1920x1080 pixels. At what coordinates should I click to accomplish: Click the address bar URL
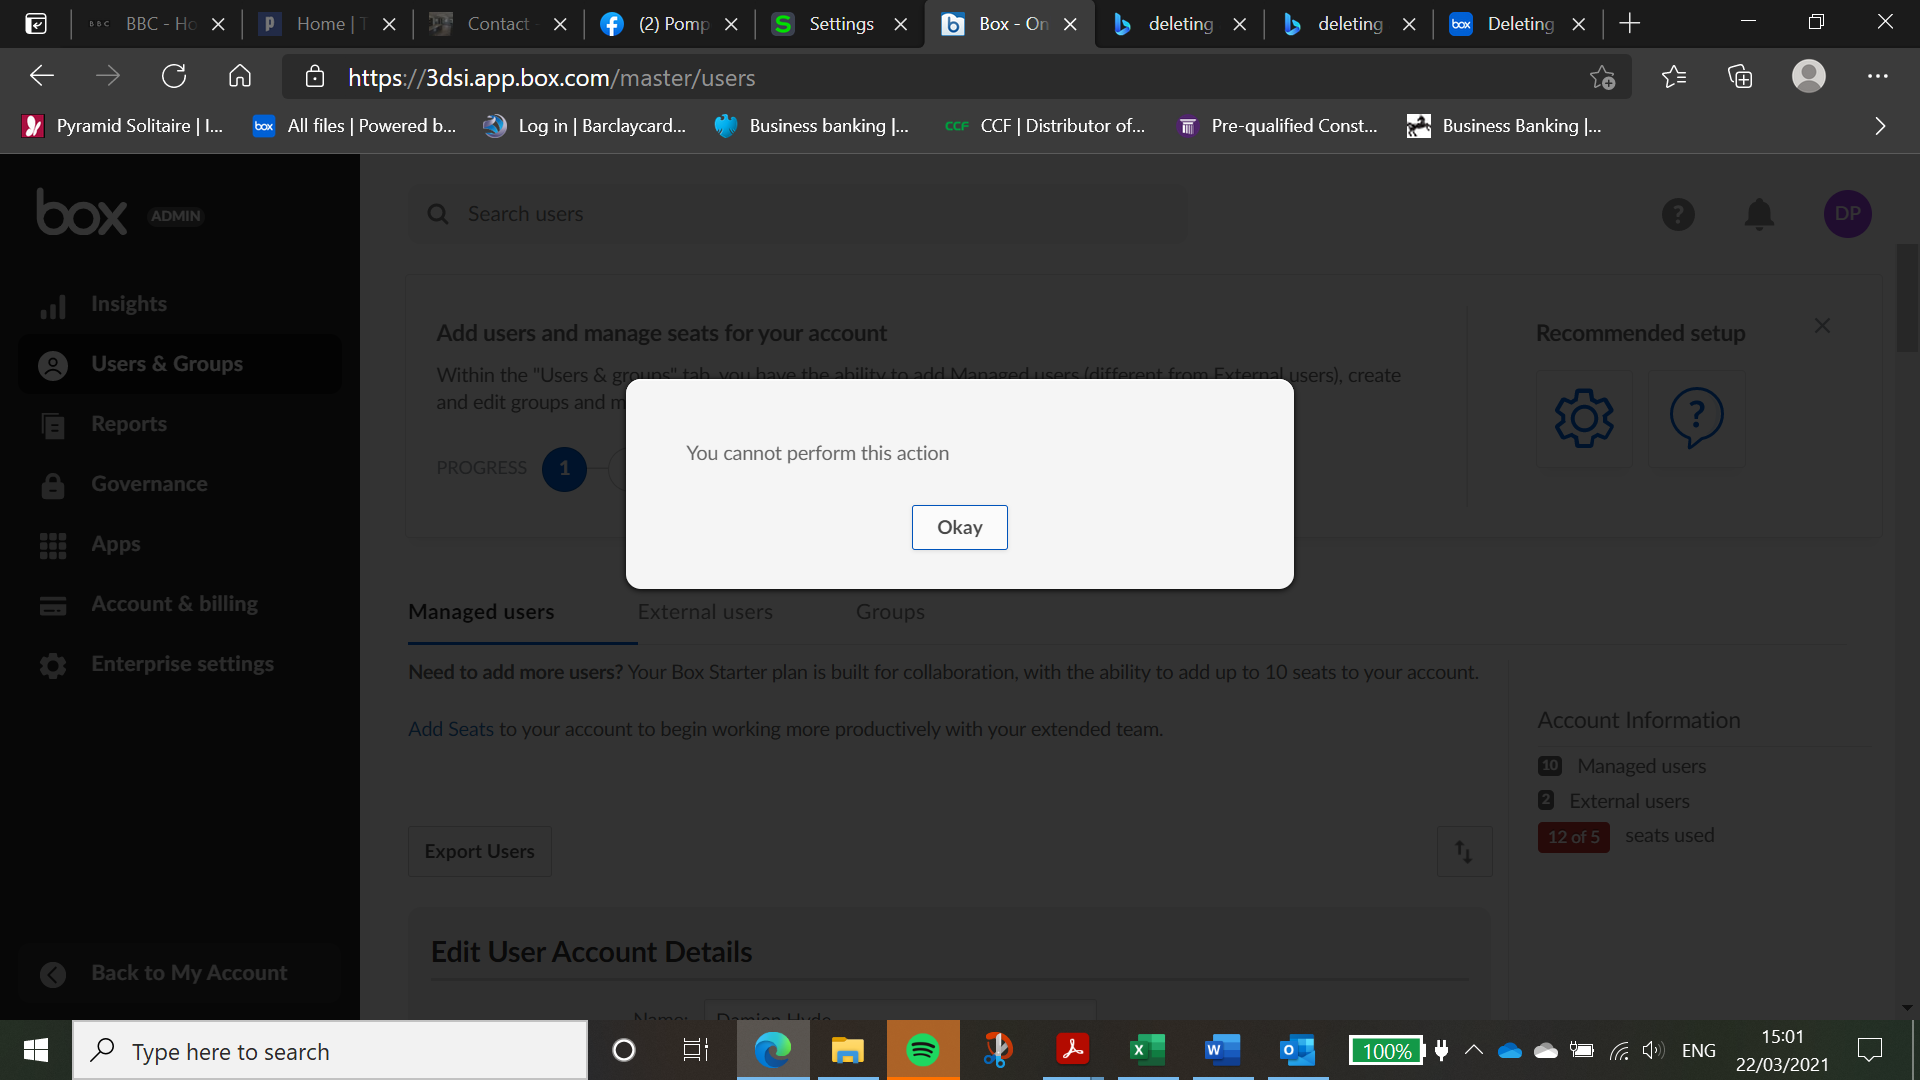pyautogui.click(x=551, y=78)
